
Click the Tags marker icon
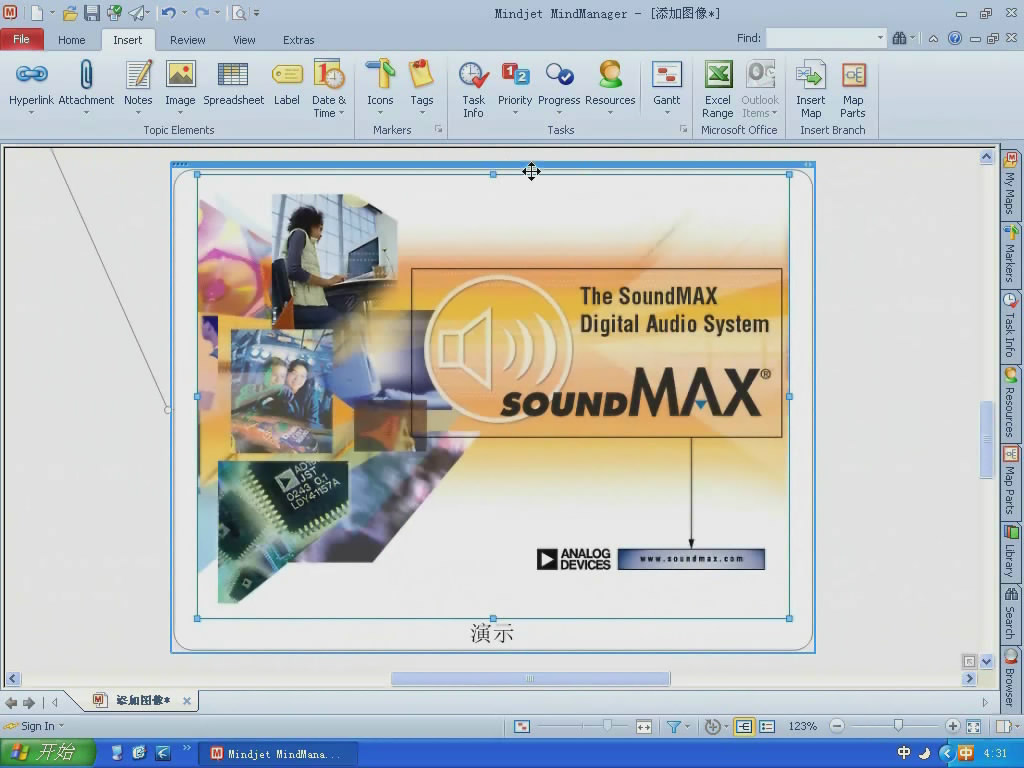coord(421,74)
